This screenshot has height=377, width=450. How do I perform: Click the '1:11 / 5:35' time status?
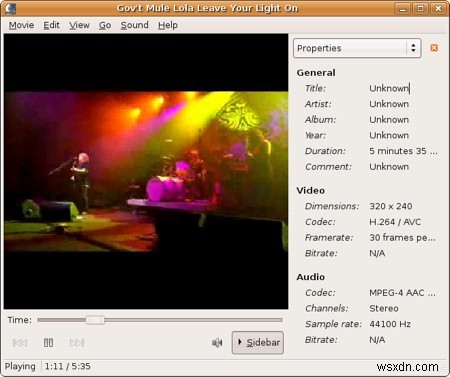(68, 366)
